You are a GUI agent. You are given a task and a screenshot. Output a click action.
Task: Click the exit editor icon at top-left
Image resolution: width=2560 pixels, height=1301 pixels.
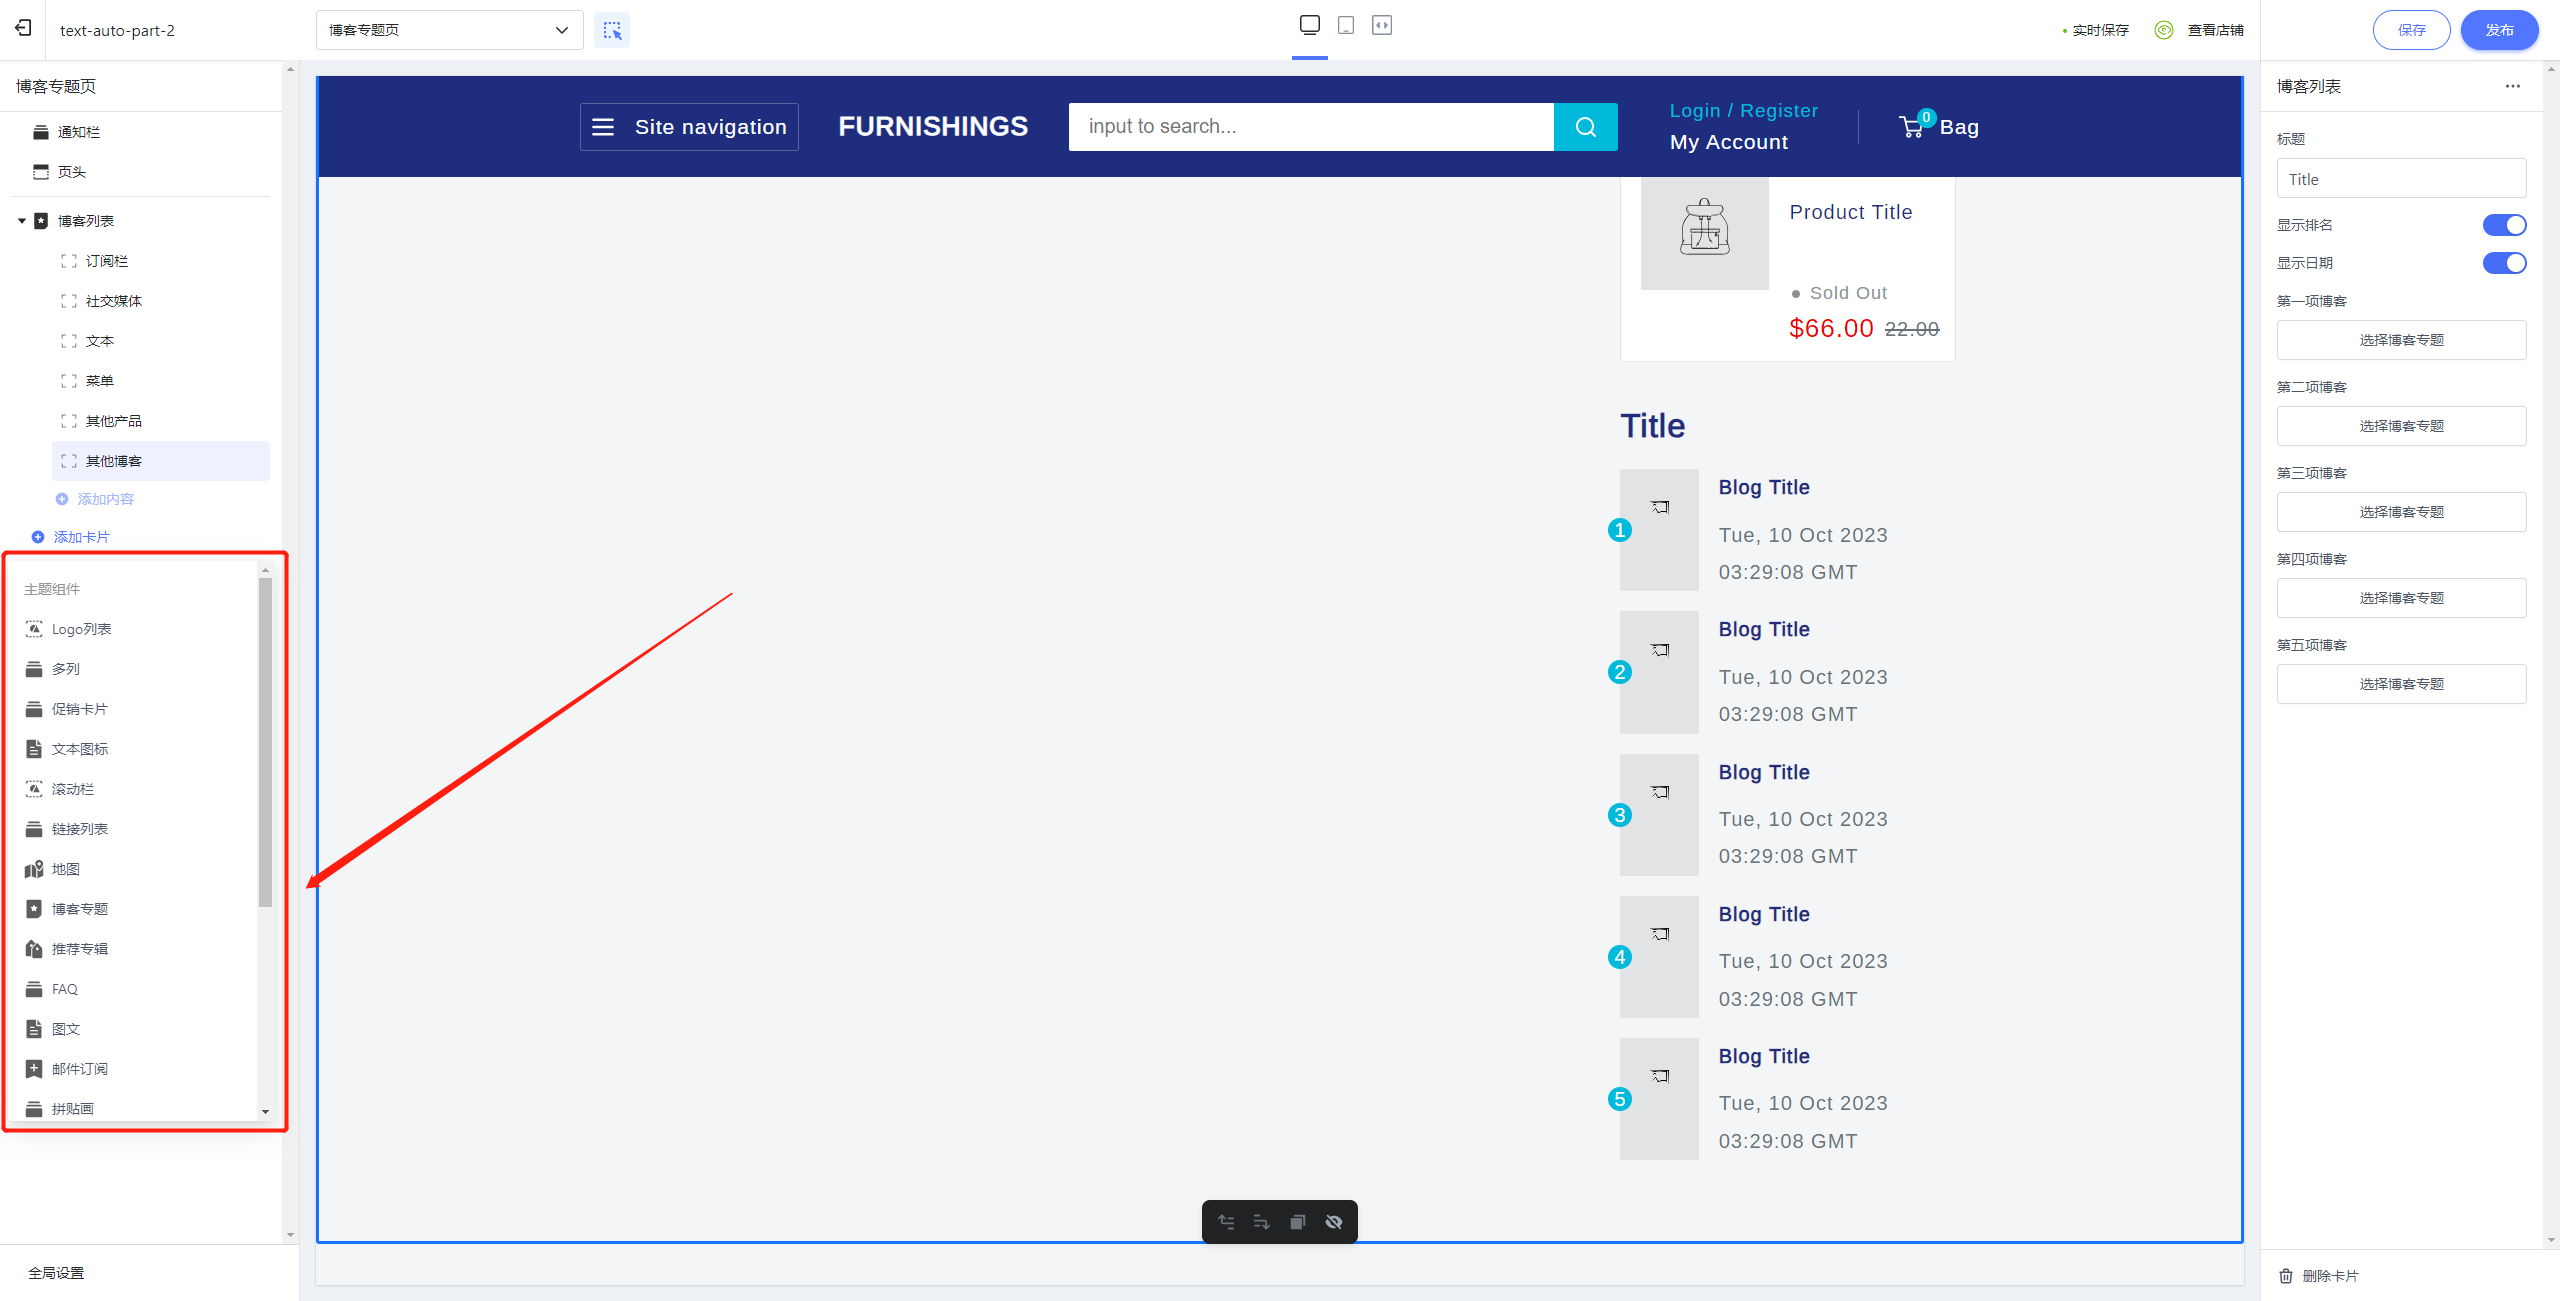(23, 29)
